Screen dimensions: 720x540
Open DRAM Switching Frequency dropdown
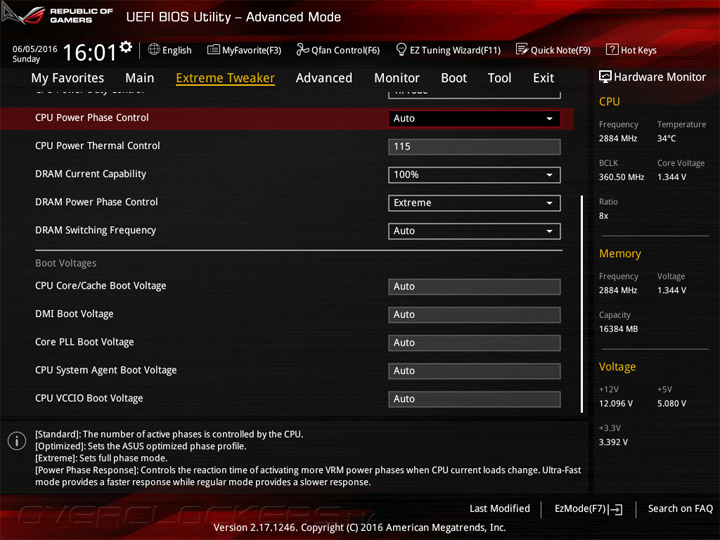point(474,231)
